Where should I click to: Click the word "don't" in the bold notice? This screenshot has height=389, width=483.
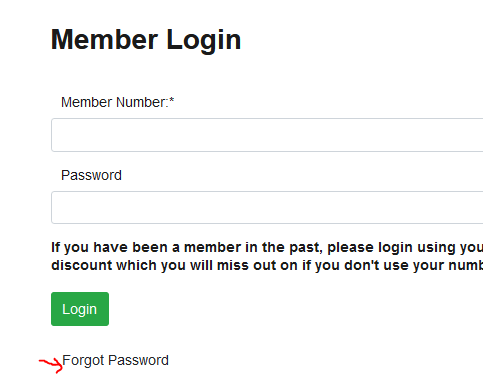tap(360, 265)
